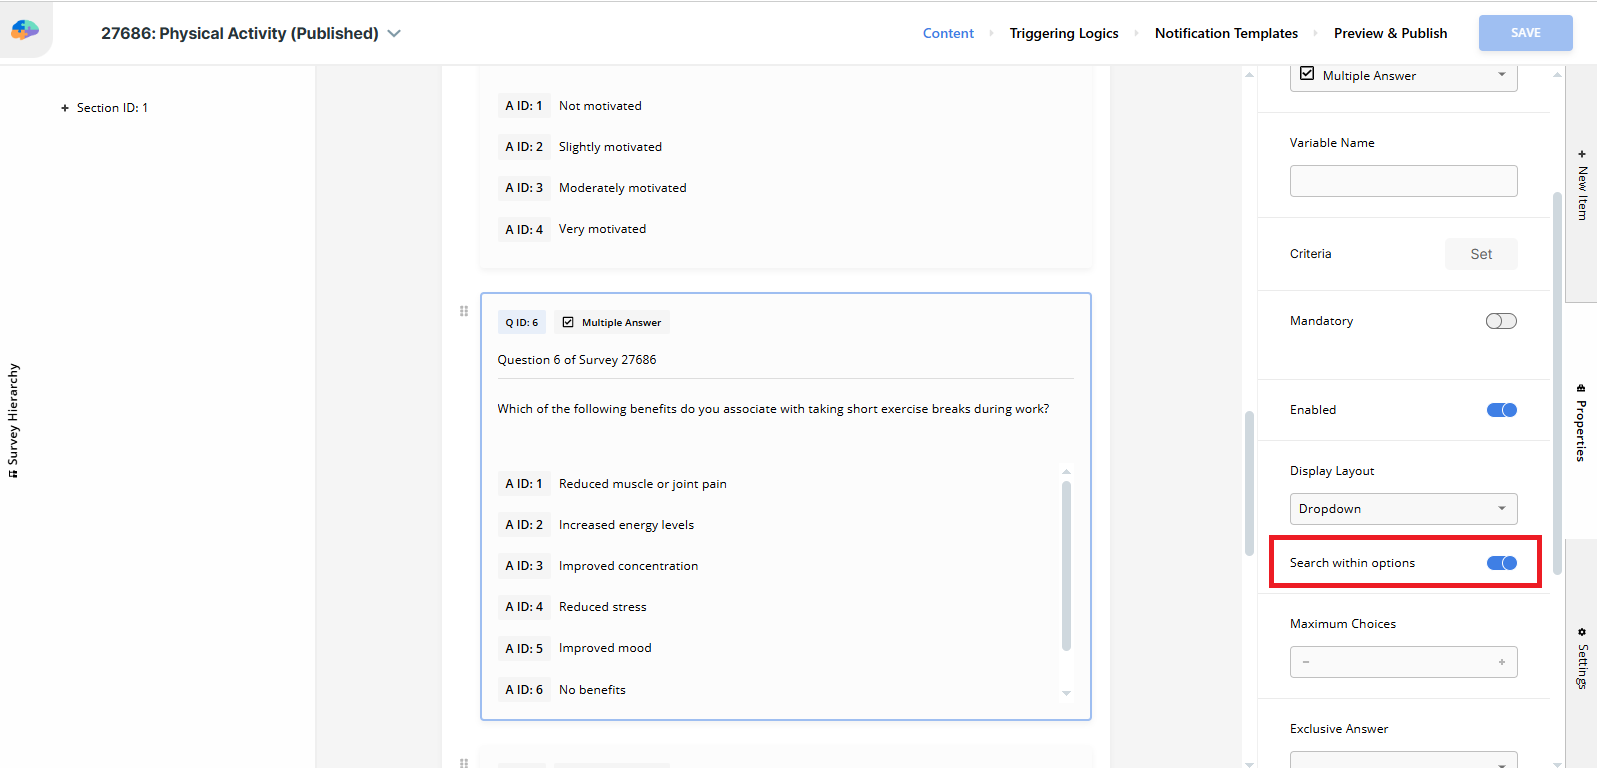Open the Multiple Answer question type dropdown
The image size is (1597, 768).
point(1403,76)
